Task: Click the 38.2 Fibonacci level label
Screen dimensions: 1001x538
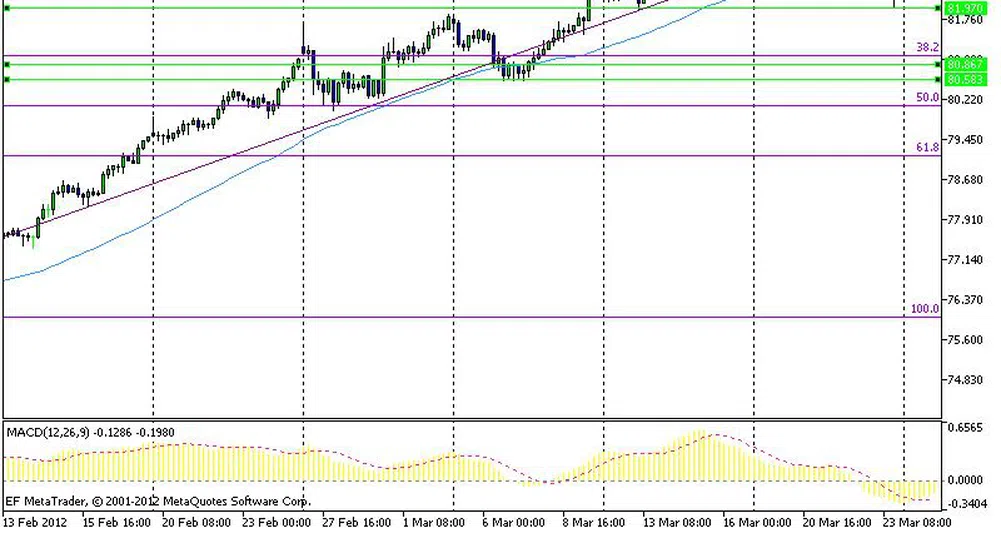Action: [927, 47]
